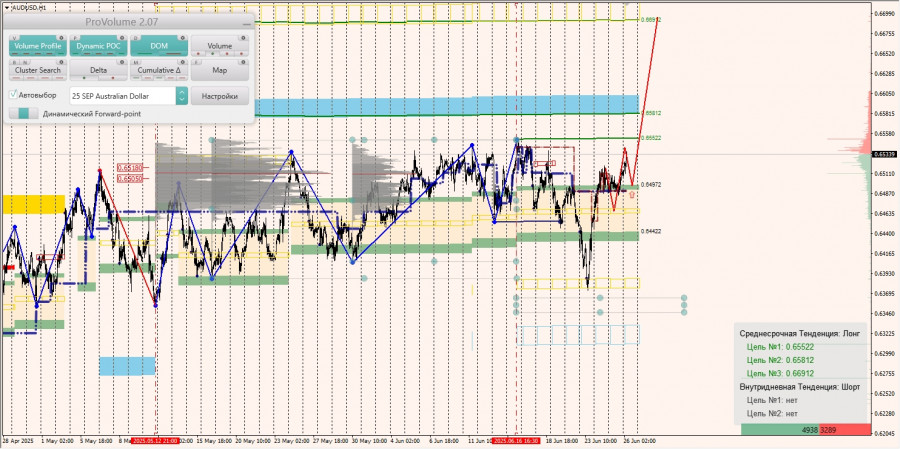Click the 0.66050 price axis value
Screen dimensions: 900x449
pos(885,94)
